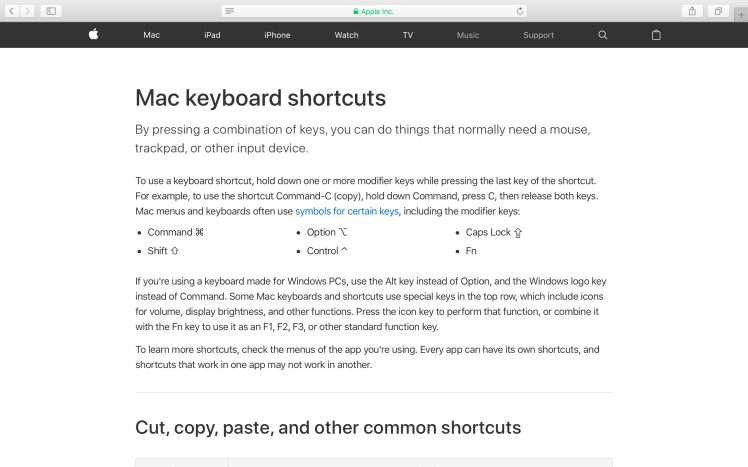Open the Share menu icon
This screenshot has height=467, width=748.
(x=692, y=10)
